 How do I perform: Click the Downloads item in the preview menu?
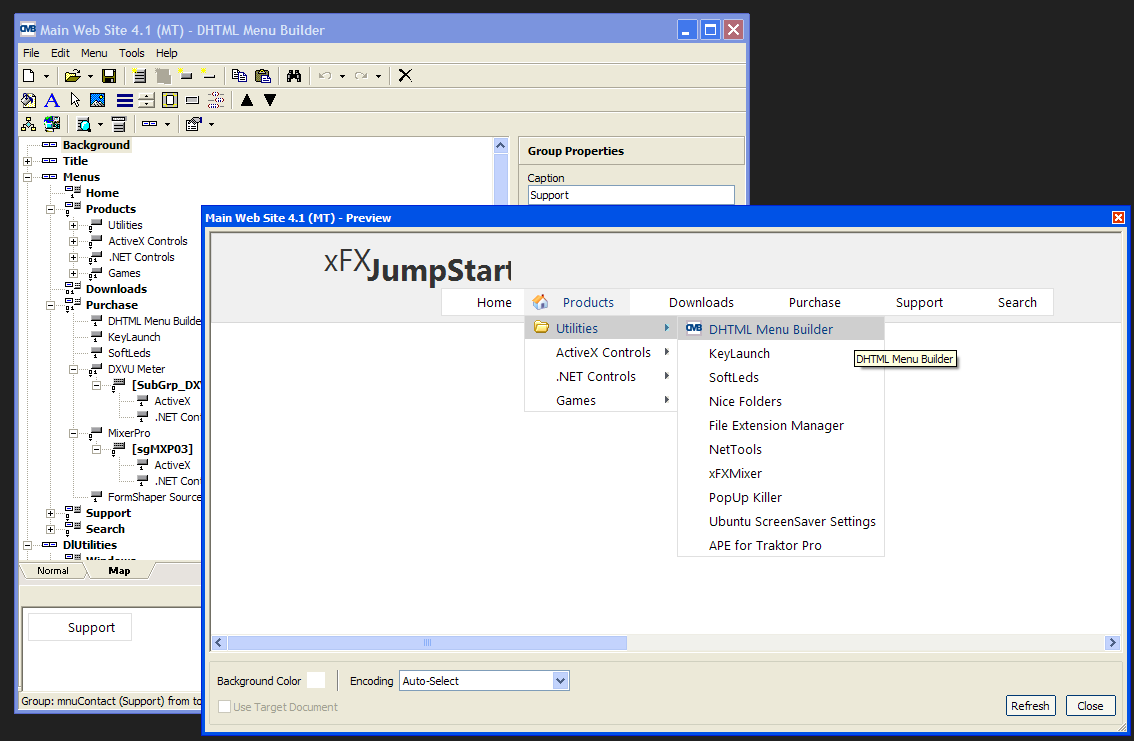pyautogui.click(x=700, y=302)
